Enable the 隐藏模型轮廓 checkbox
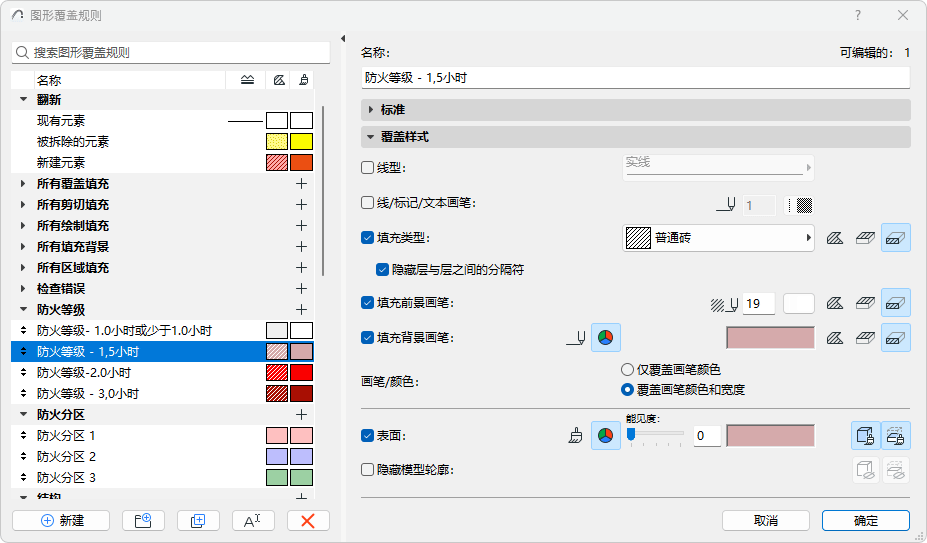Image resolution: width=927 pixels, height=543 pixels. [x=367, y=470]
